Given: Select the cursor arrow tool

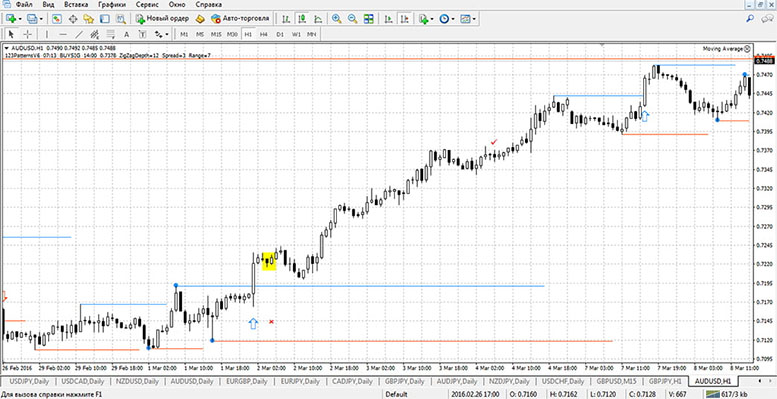Looking at the screenshot, I should [x=11, y=34].
